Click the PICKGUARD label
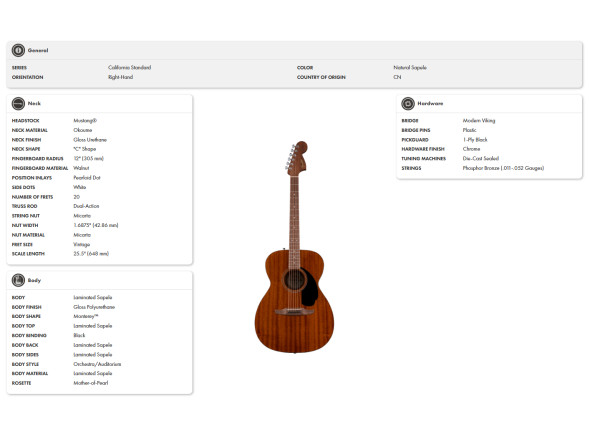Image resolution: width=590 pixels, height=434 pixels. [x=415, y=140]
